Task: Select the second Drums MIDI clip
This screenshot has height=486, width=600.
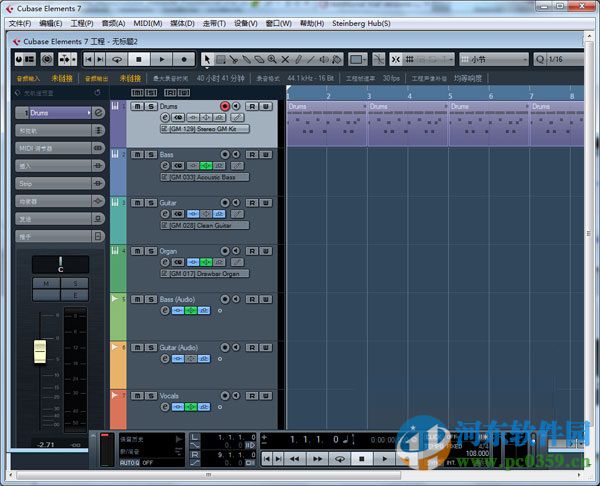Action: click(x=408, y=124)
